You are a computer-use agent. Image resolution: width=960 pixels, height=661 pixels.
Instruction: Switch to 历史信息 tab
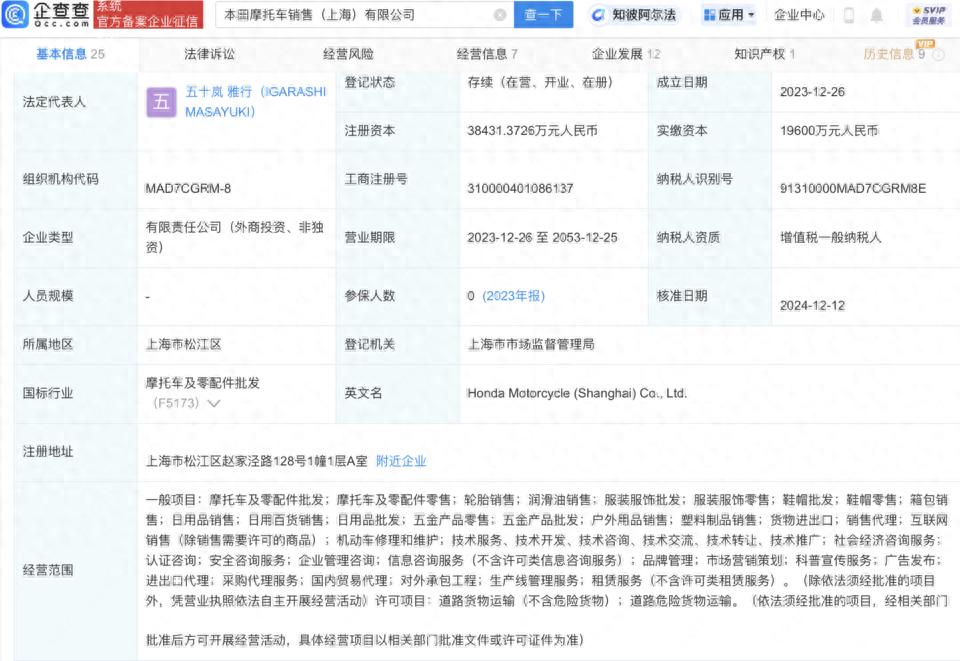894,54
